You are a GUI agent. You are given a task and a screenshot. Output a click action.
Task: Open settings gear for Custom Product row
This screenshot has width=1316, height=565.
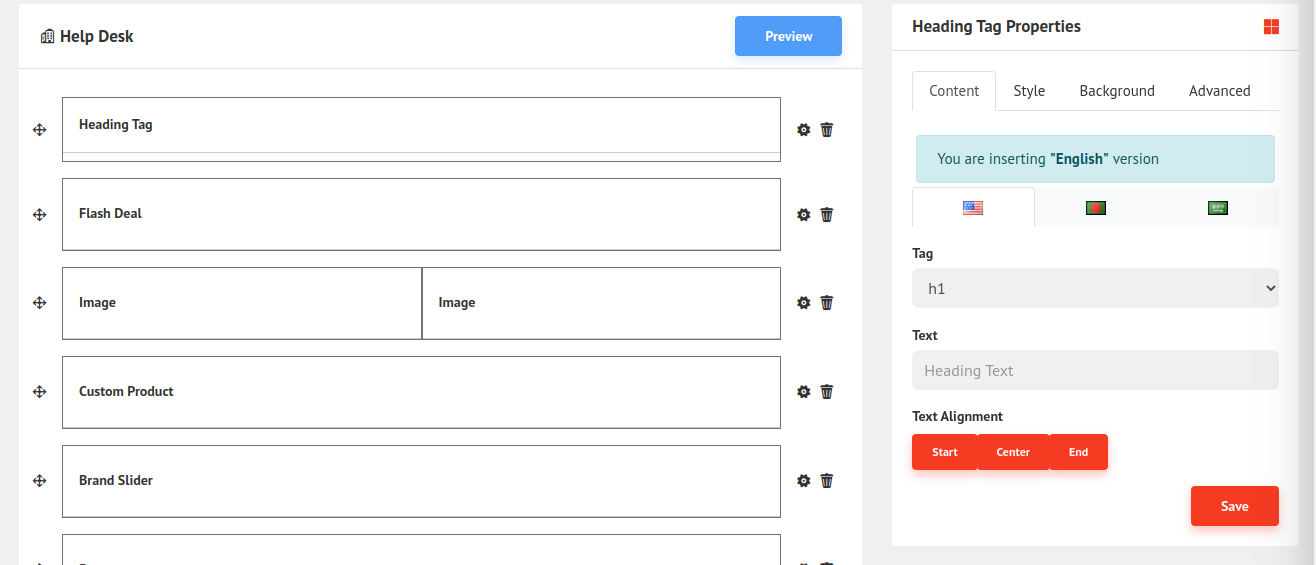803,392
